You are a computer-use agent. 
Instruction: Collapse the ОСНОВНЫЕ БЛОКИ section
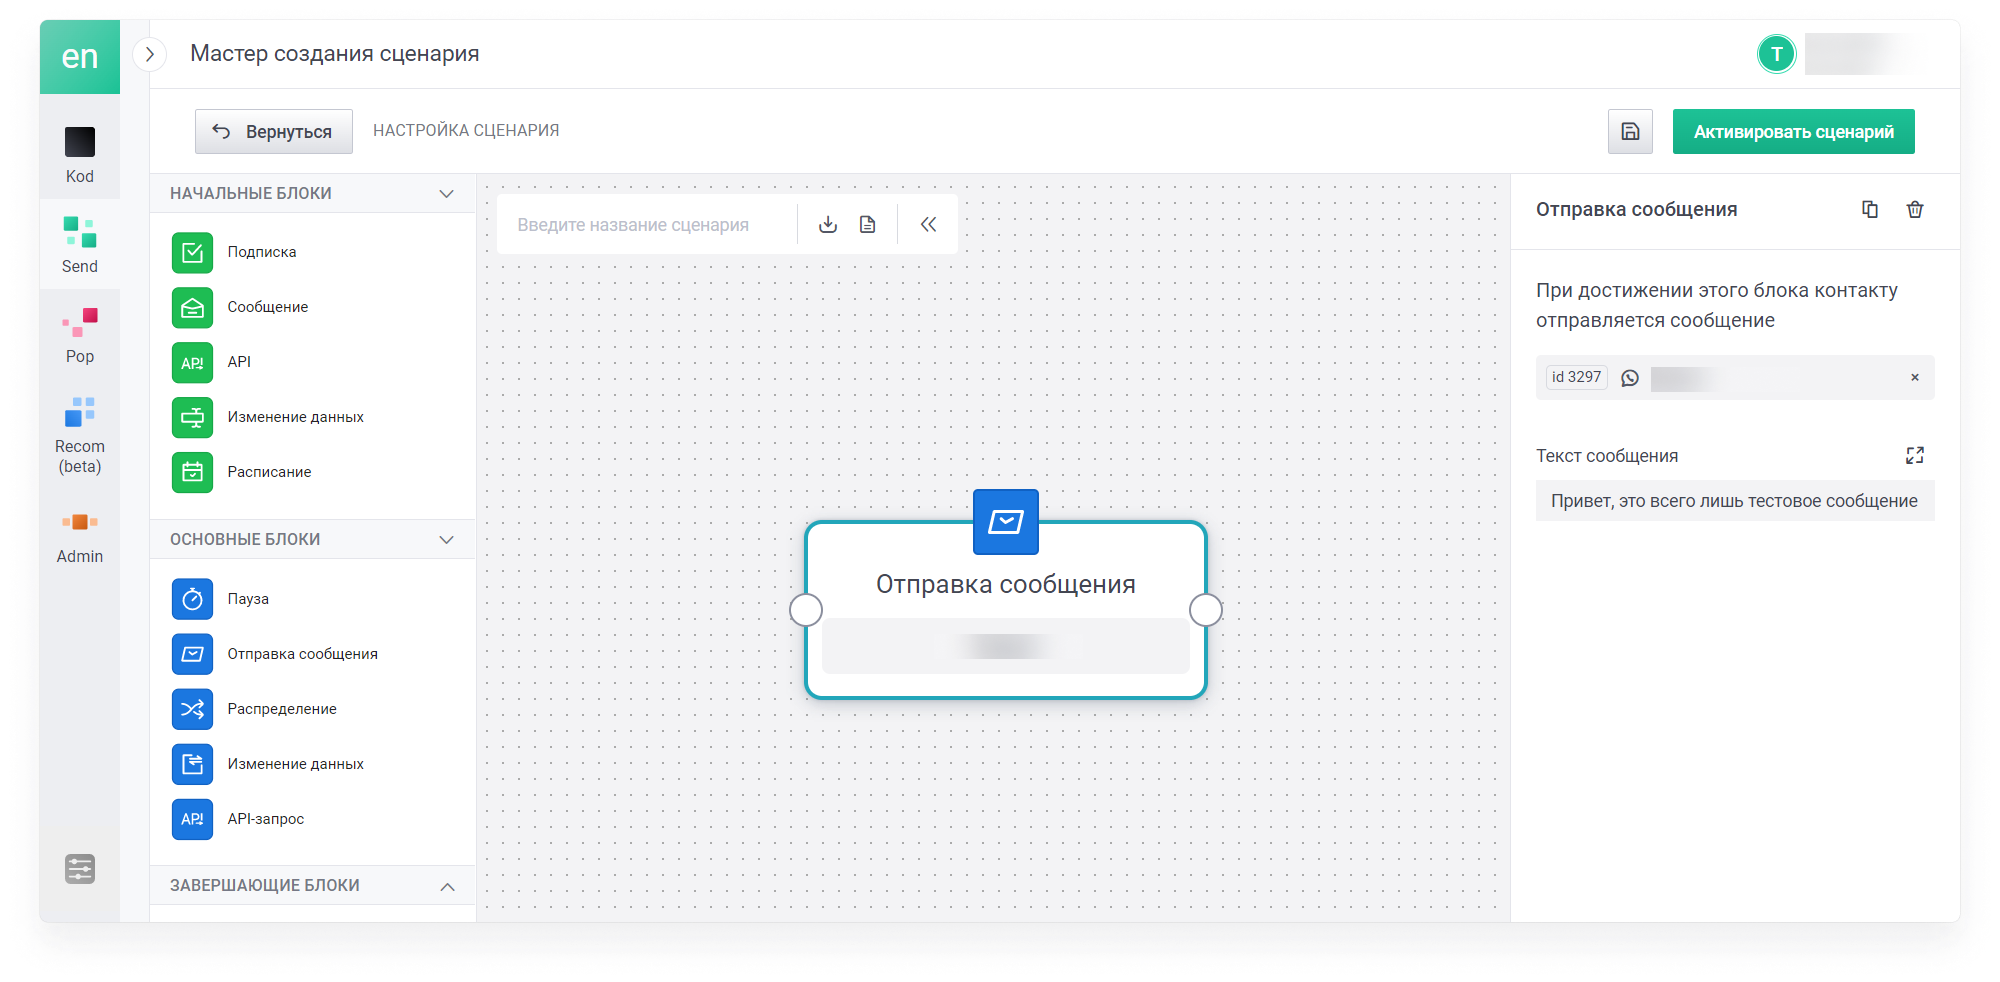(447, 540)
